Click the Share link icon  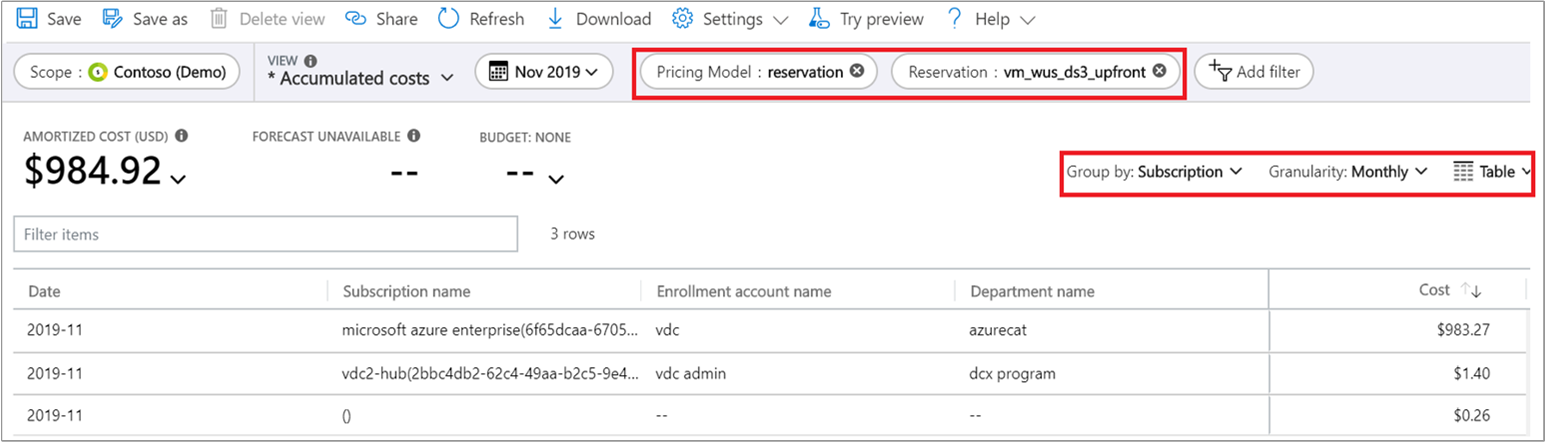tap(356, 18)
